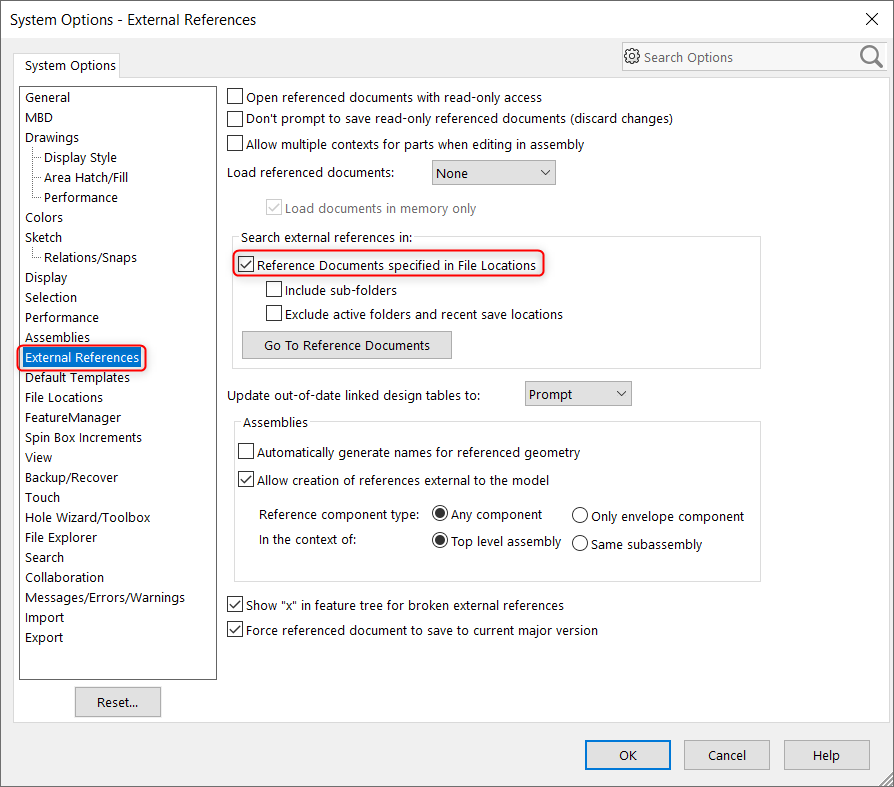894x787 pixels.
Task: Click Go To Reference Documents button
Action: pyautogui.click(x=347, y=345)
